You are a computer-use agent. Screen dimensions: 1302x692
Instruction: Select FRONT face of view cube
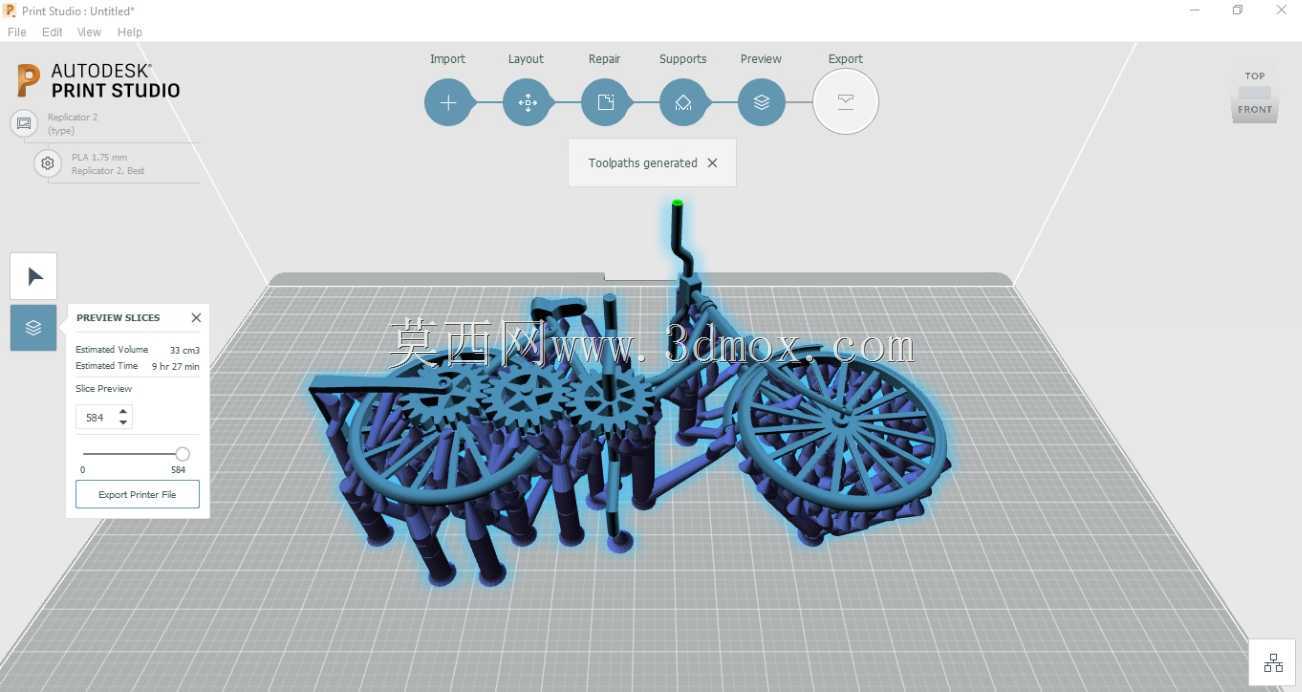click(x=1255, y=110)
